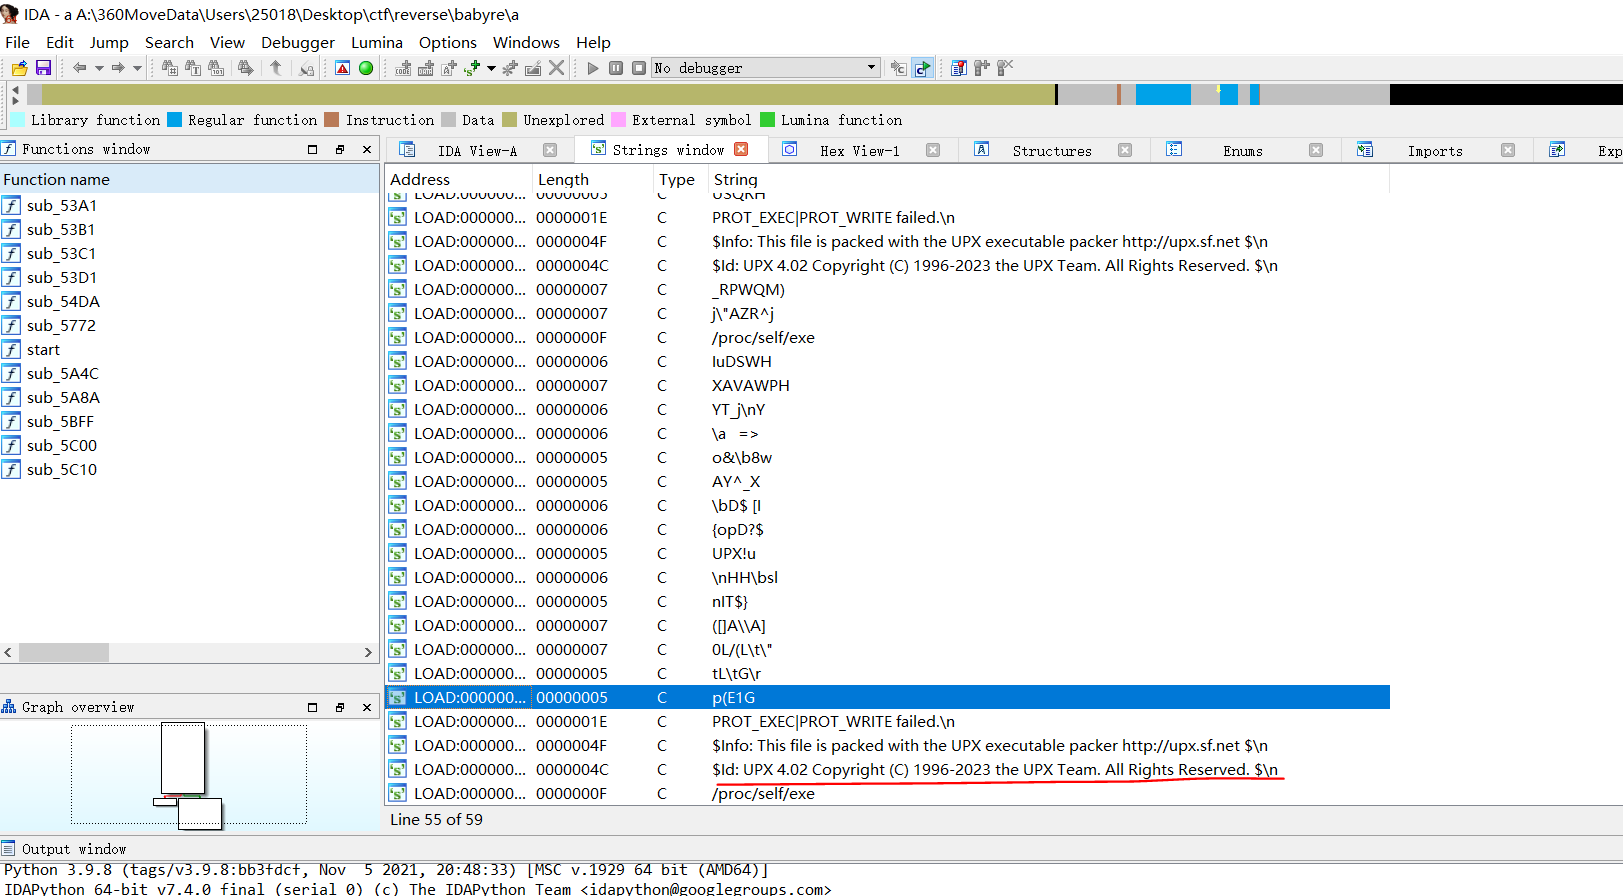Open the forward-history dropdown arrow
Image resolution: width=1623 pixels, height=896 pixels.
tap(138, 68)
